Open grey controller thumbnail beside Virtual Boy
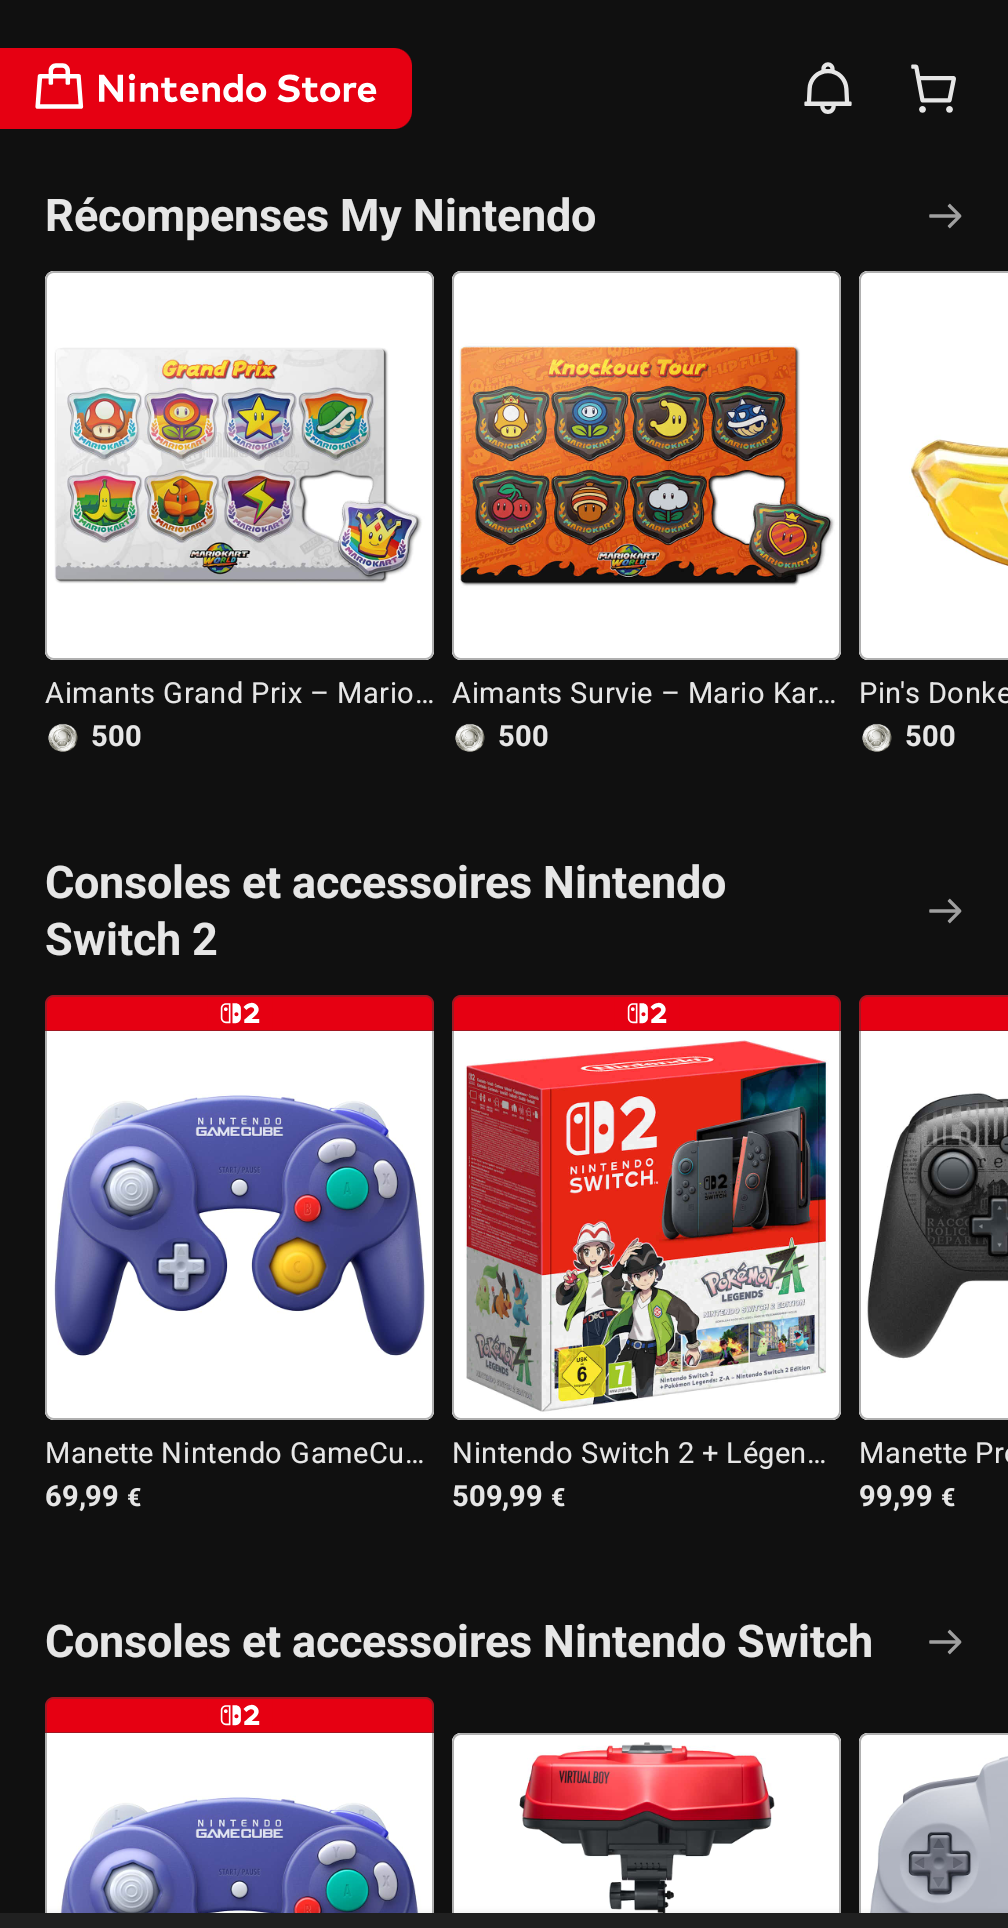 [934, 1824]
